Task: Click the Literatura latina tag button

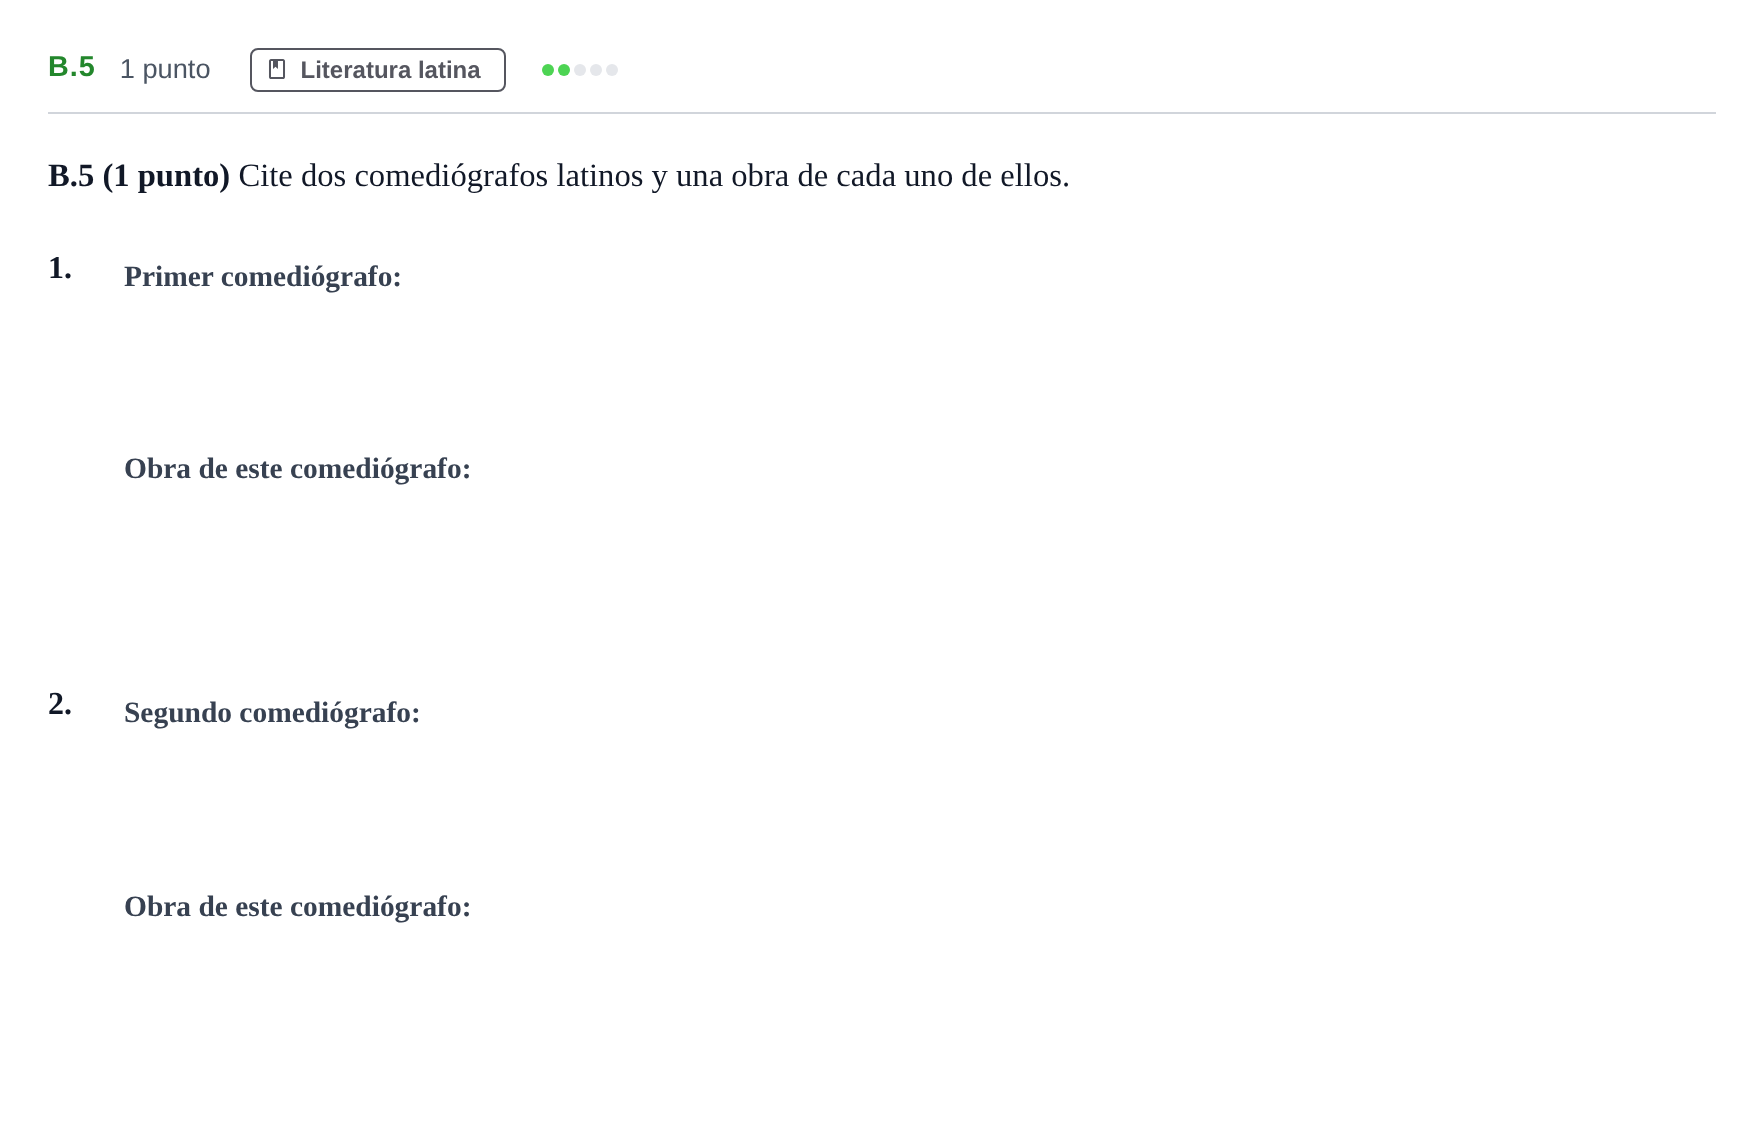Action: point(377,70)
